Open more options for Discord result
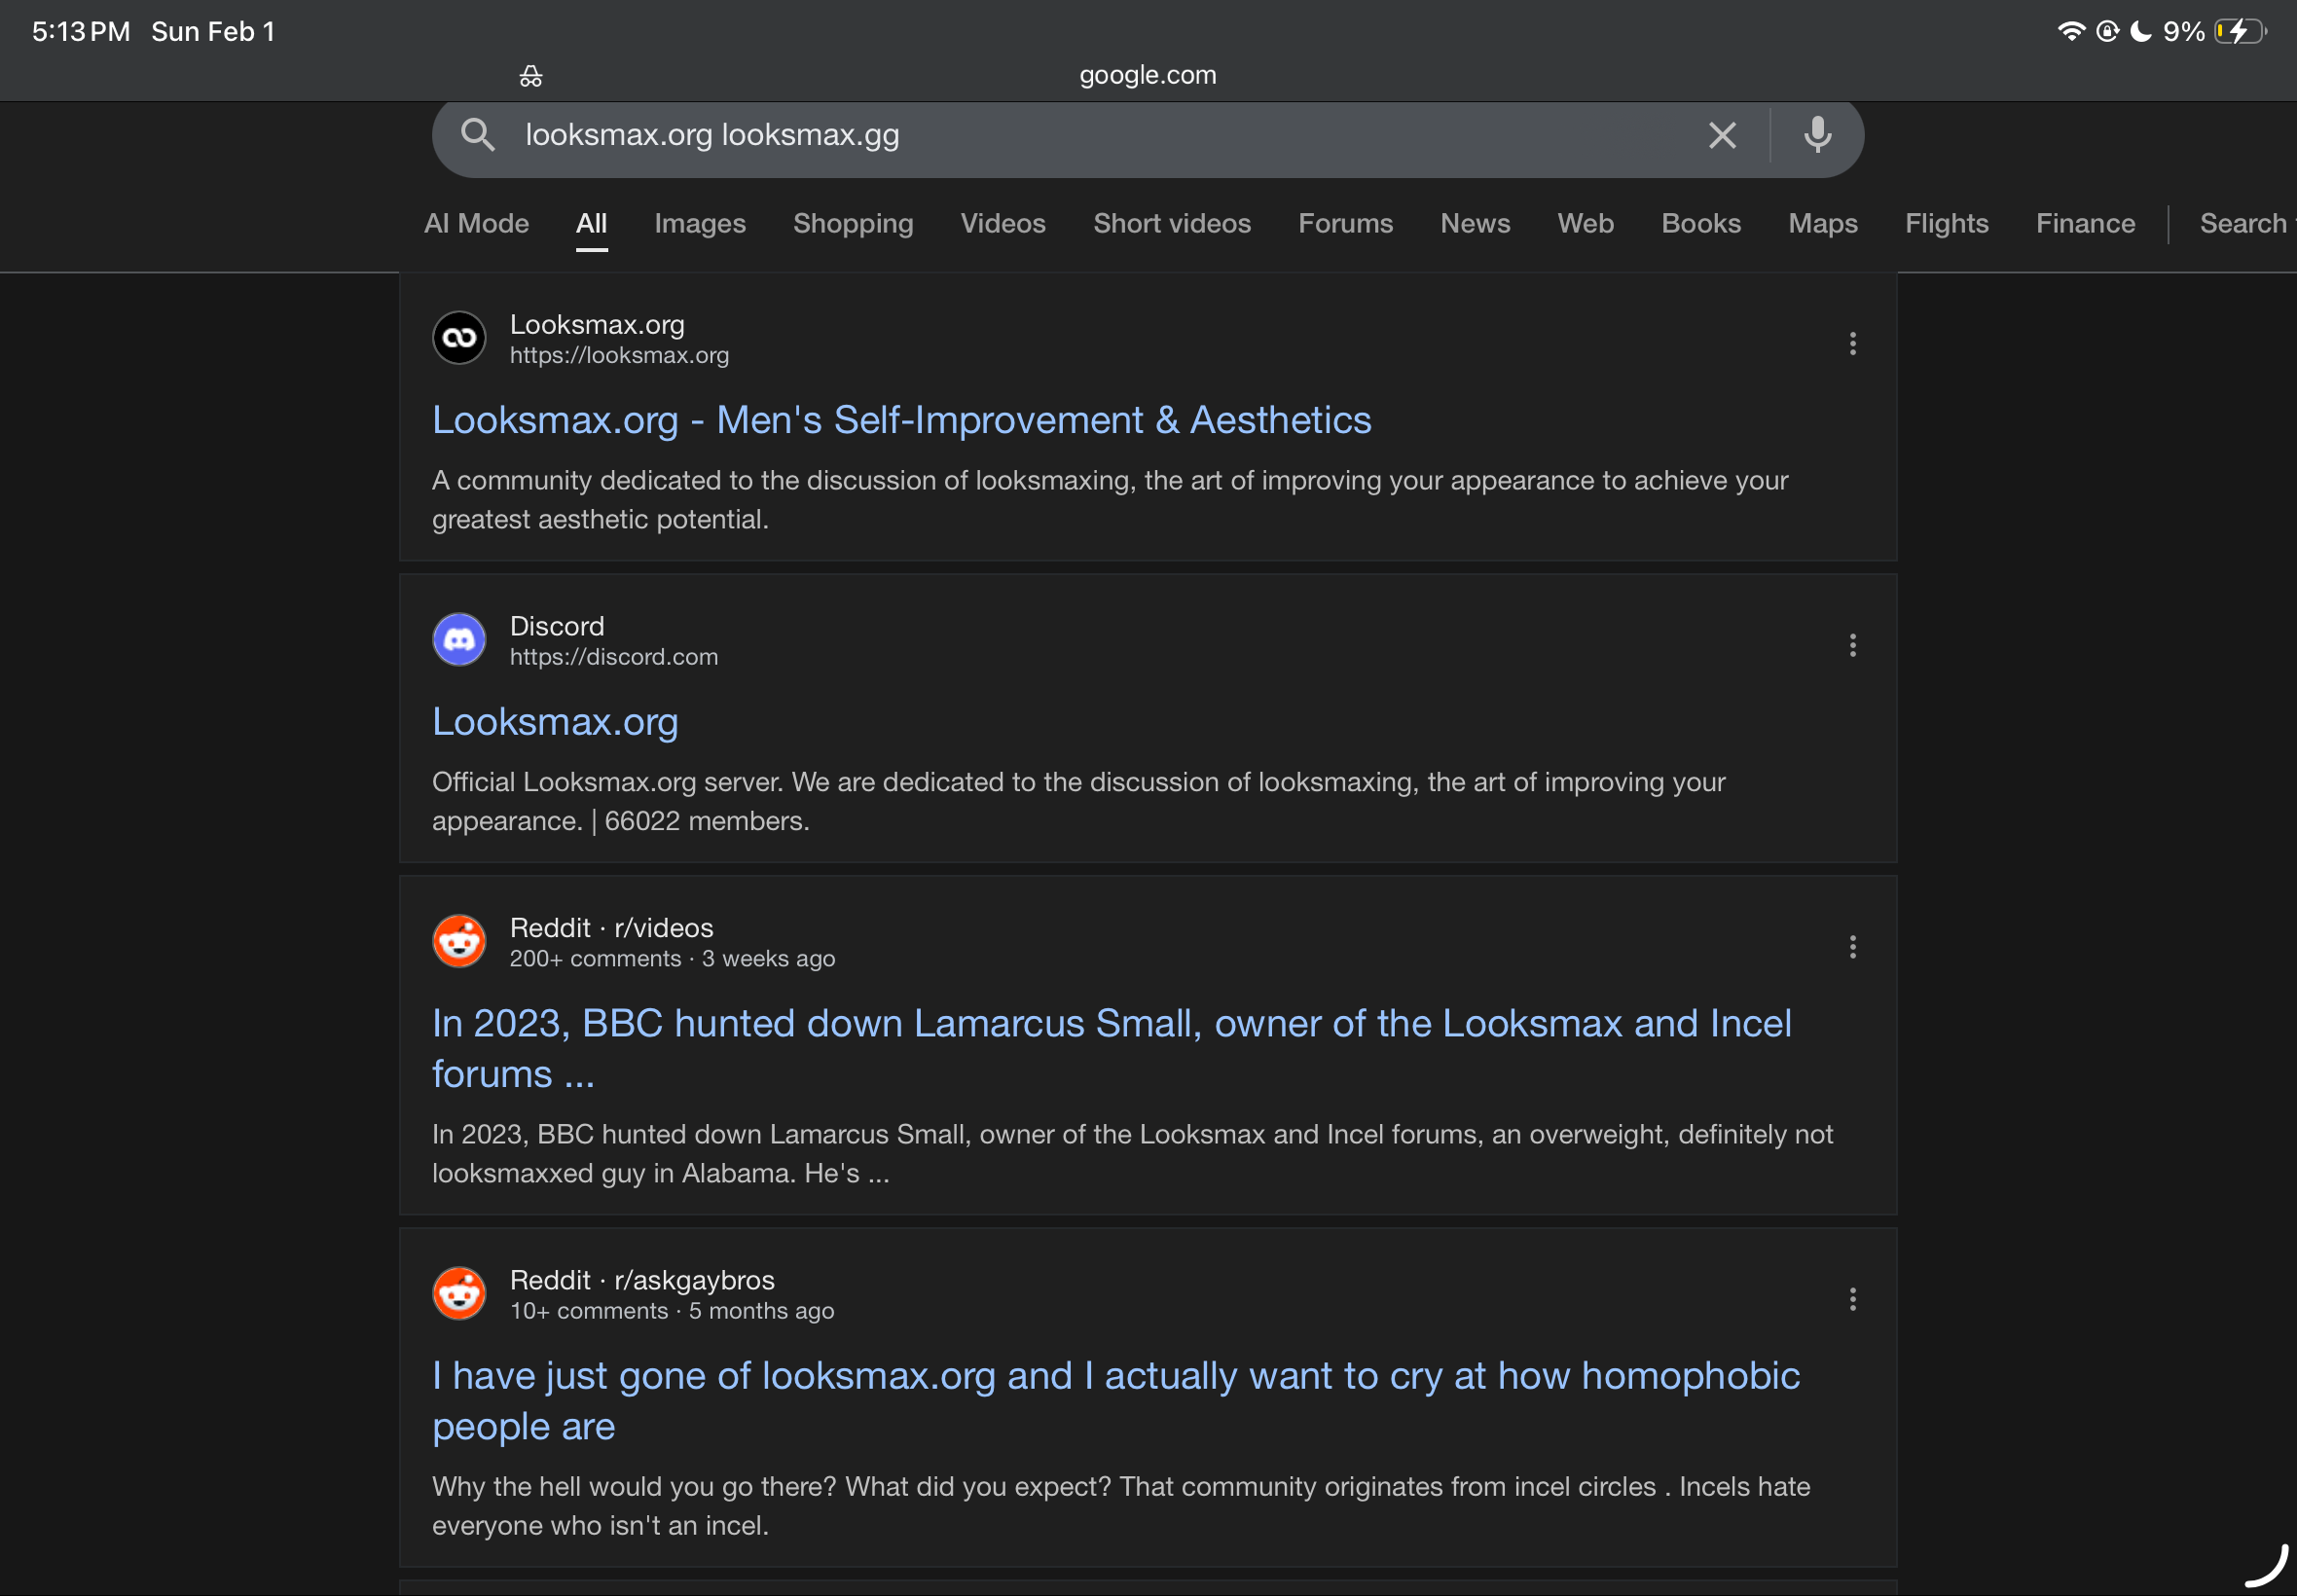Viewport: 2297px width, 1596px height. click(1852, 645)
